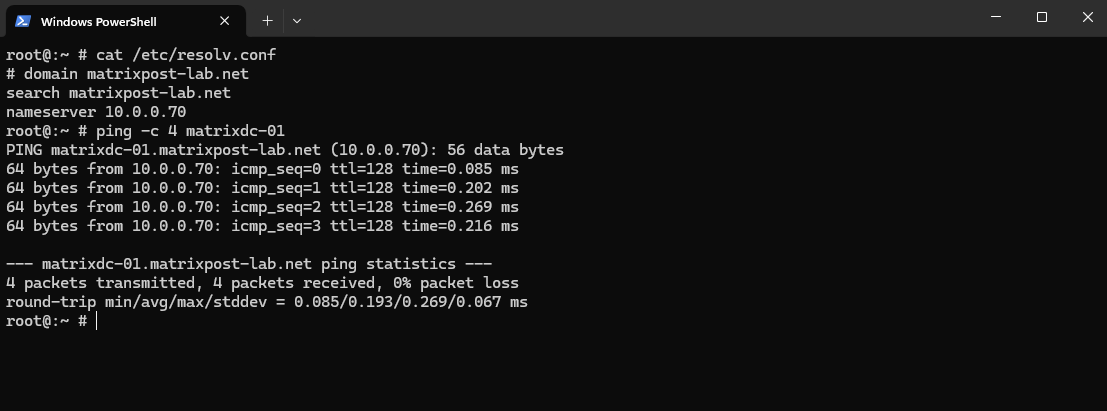
Task: Click the ping -c 4 matrixdc-01 command
Action: point(191,131)
